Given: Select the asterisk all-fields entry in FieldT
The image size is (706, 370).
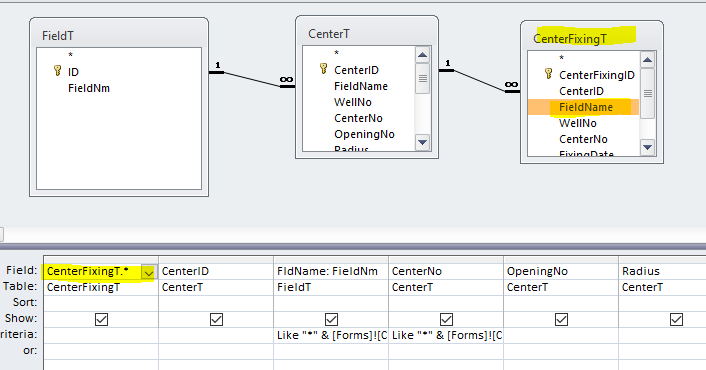Looking at the screenshot, I should click(70, 55).
